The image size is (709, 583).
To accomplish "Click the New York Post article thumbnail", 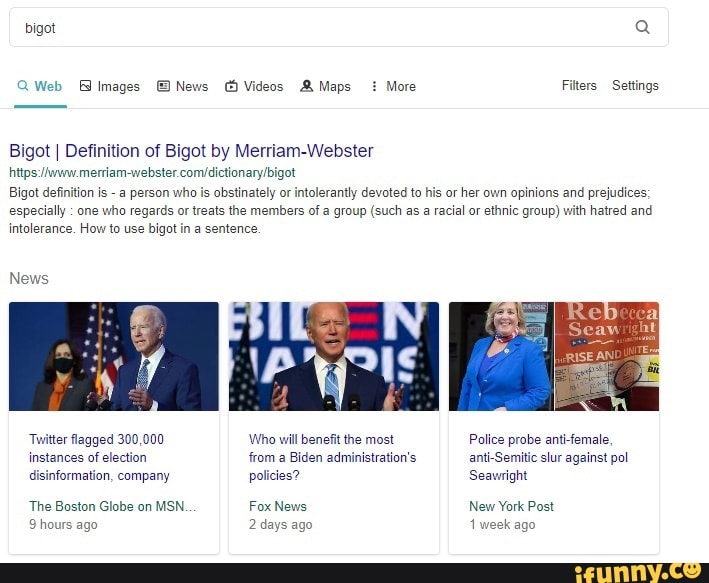I will pos(554,356).
